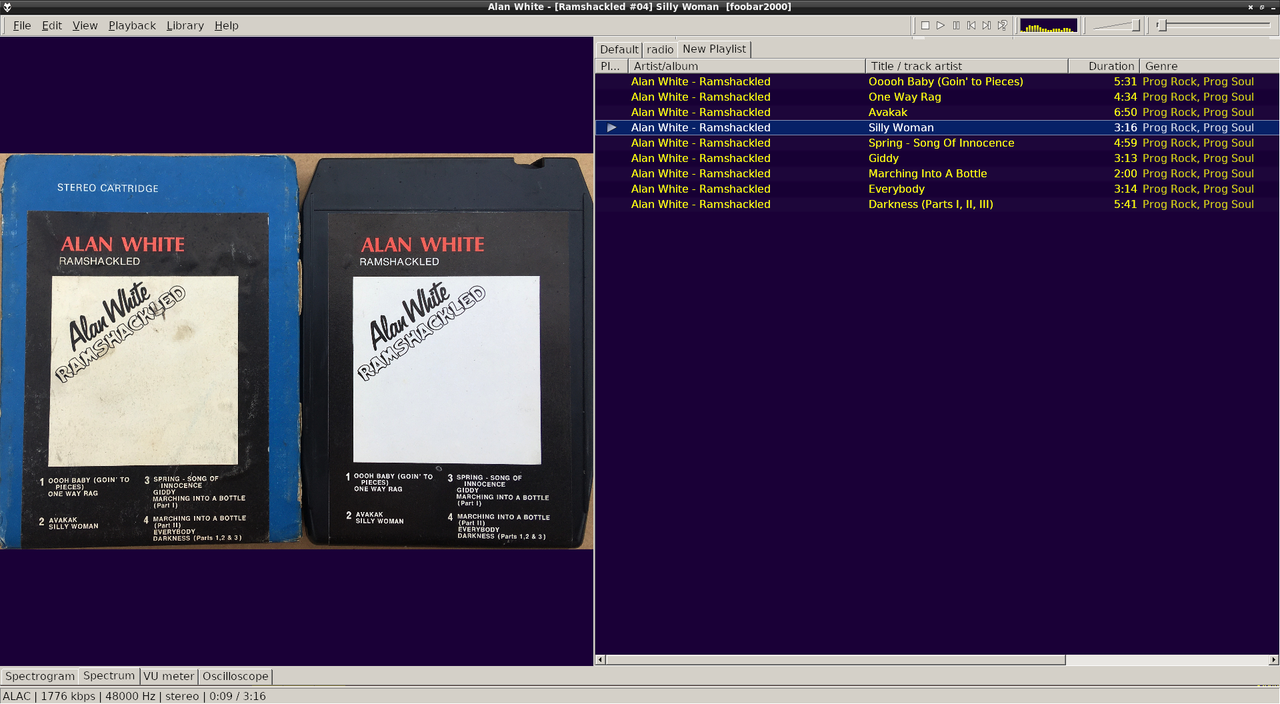Click the playlist scrollbar right arrow
1280x704 pixels.
pyautogui.click(x=1274, y=660)
